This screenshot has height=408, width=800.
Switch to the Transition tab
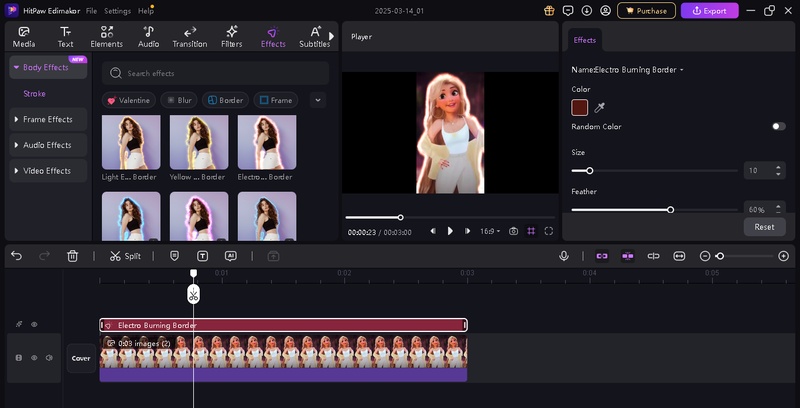[189, 37]
